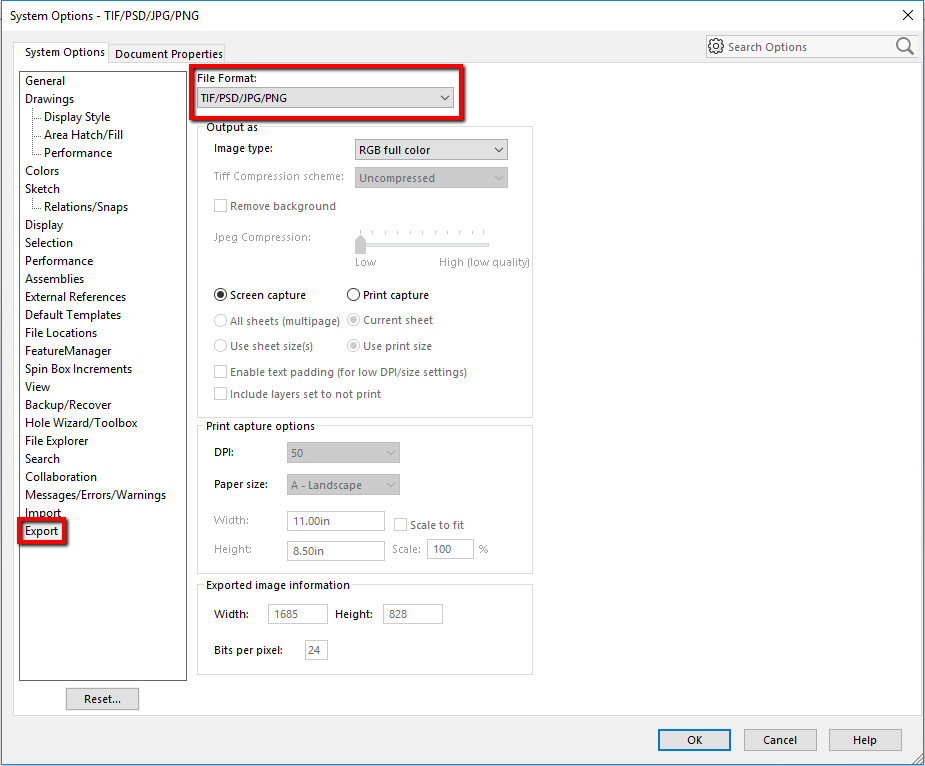Click the exported image Height 828 field

[412, 614]
